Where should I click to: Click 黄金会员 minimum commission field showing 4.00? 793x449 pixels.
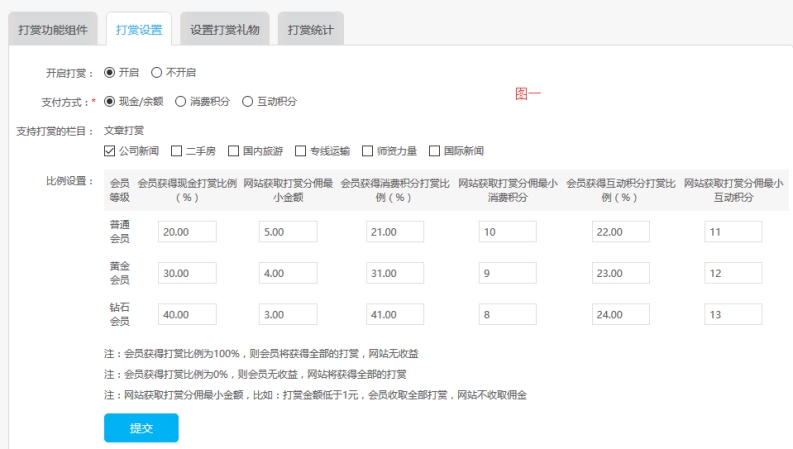coord(287,271)
